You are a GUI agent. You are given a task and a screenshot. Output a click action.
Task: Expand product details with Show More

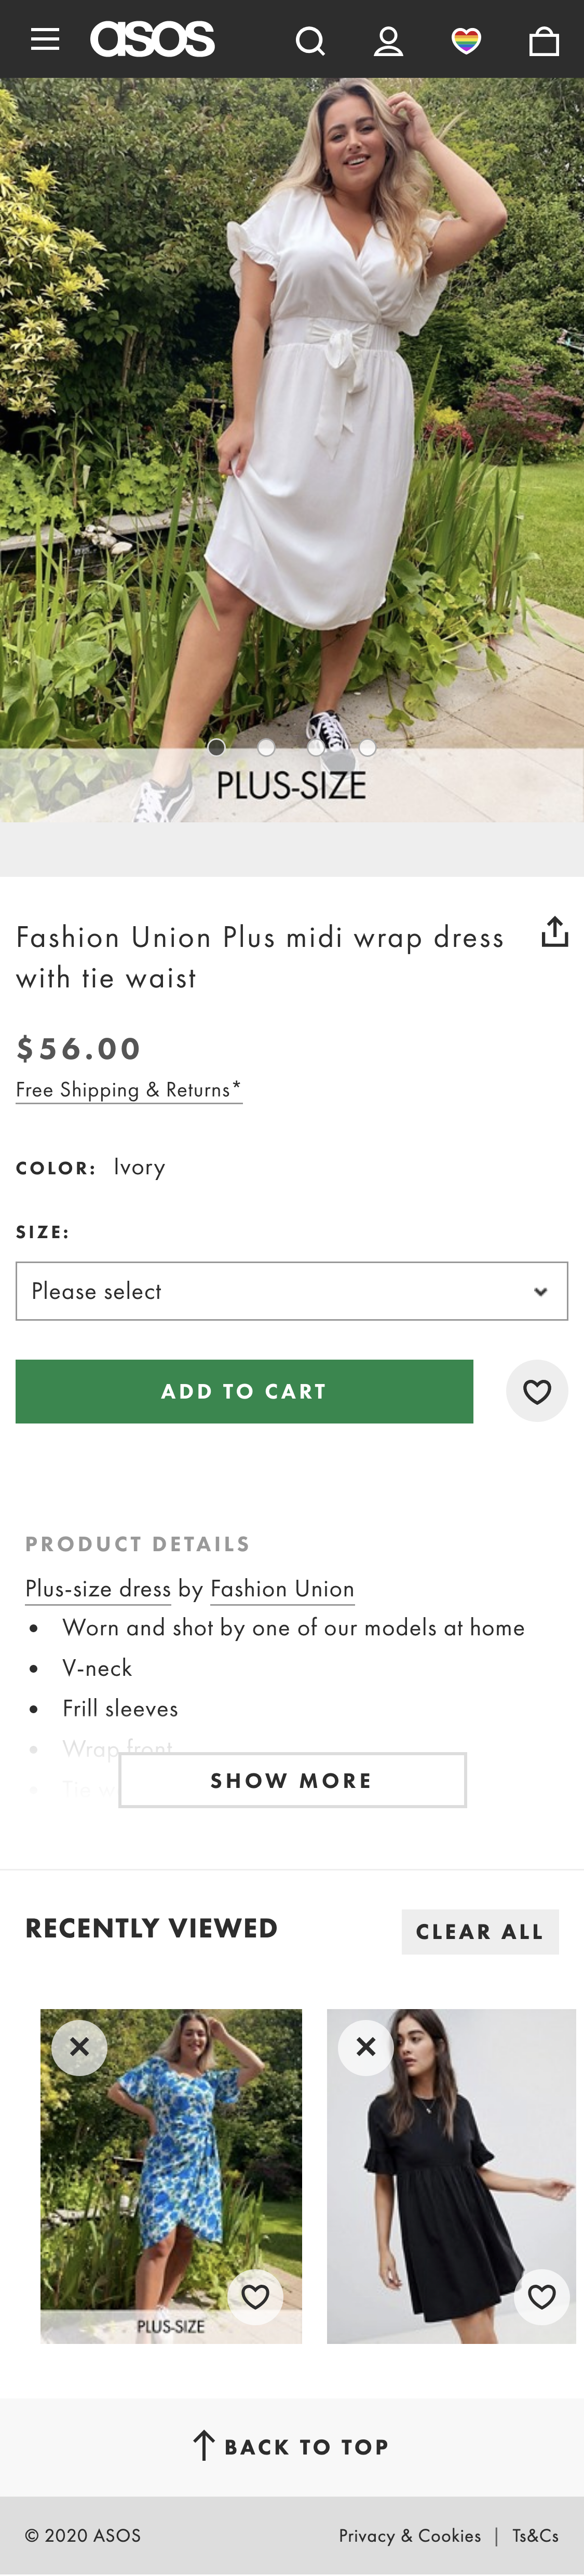point(291,1780)
